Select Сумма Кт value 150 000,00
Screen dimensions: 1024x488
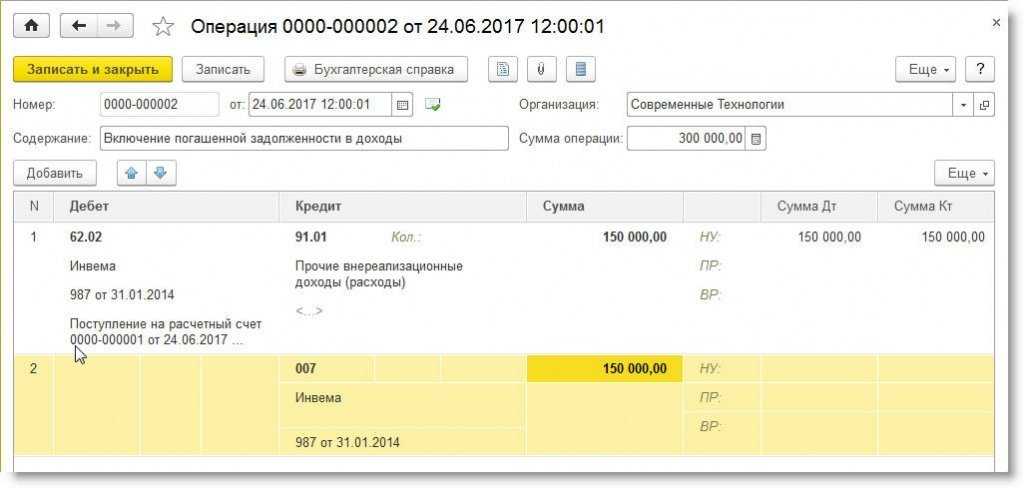tap(953, 237)
